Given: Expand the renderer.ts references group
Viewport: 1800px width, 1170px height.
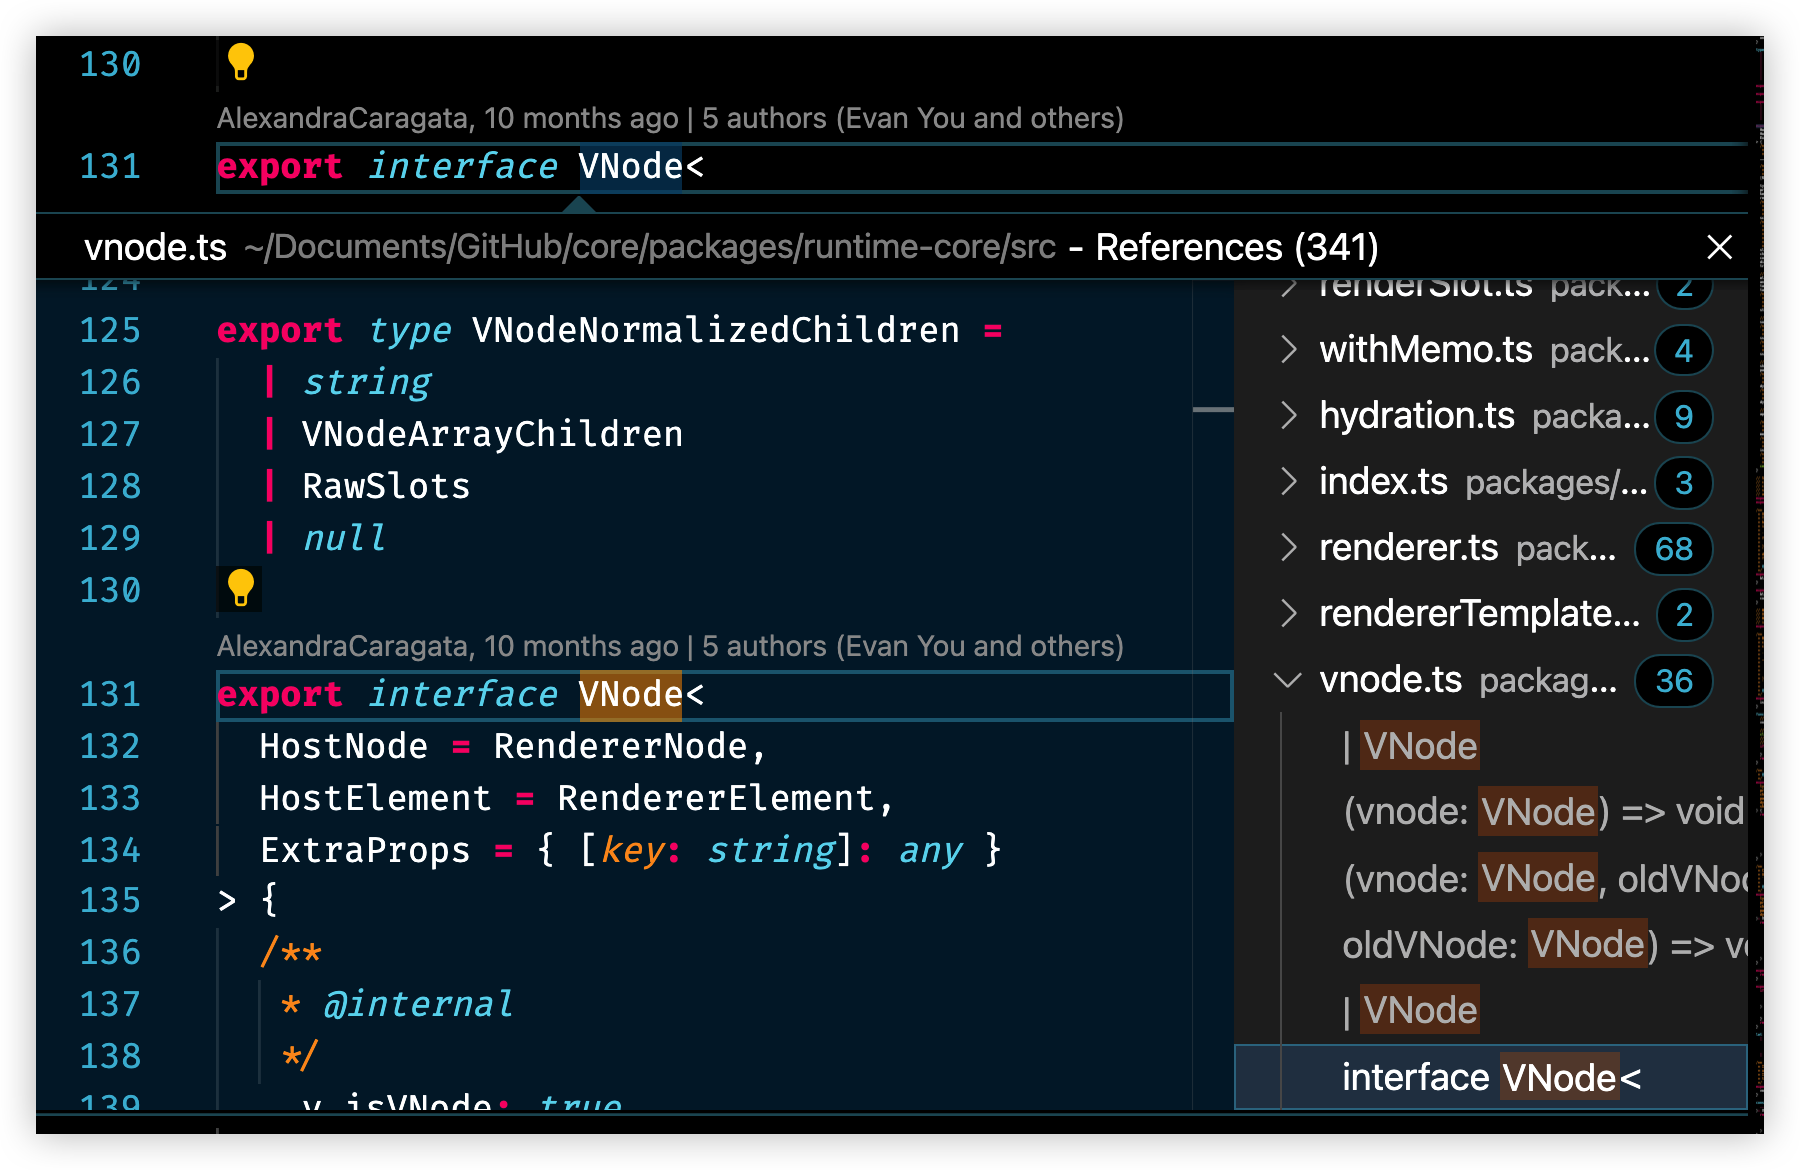Looking at the screenshot, I should click(x=1289, y=548).
